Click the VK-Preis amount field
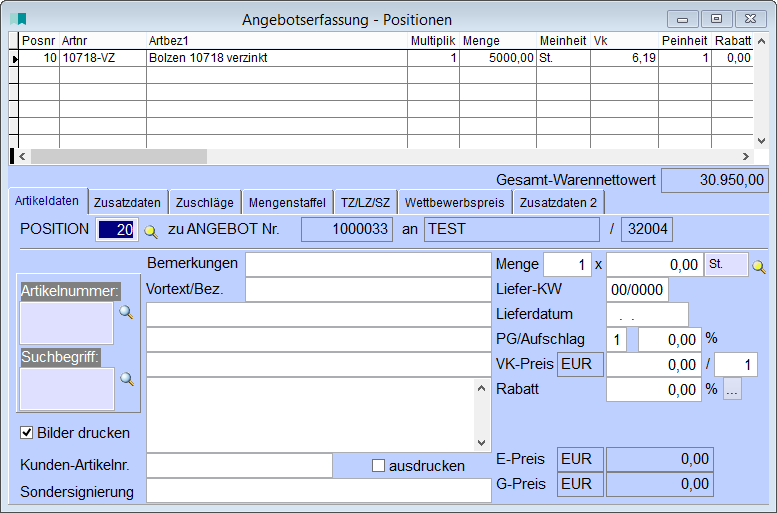 pos(654,365)
